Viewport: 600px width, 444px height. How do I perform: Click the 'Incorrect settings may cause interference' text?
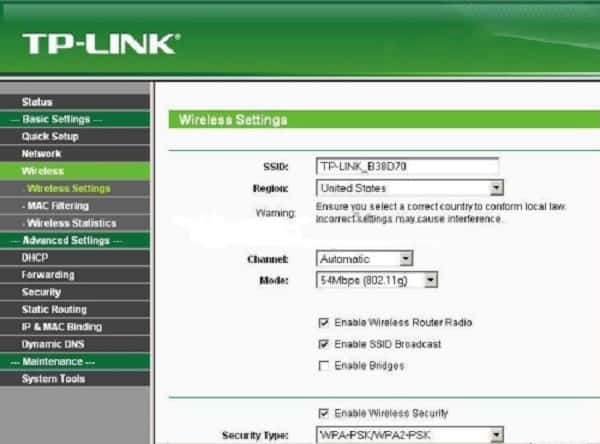(409, 219)
